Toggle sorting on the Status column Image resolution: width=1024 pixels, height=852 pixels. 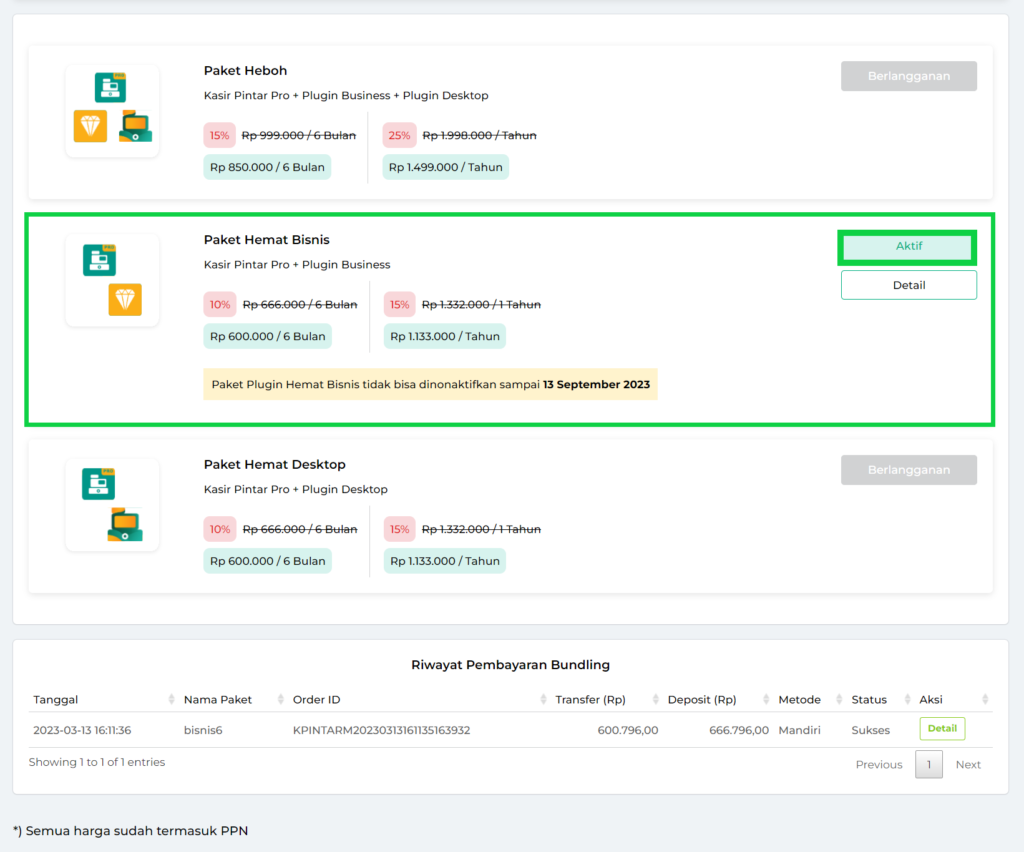click(868, 699)
